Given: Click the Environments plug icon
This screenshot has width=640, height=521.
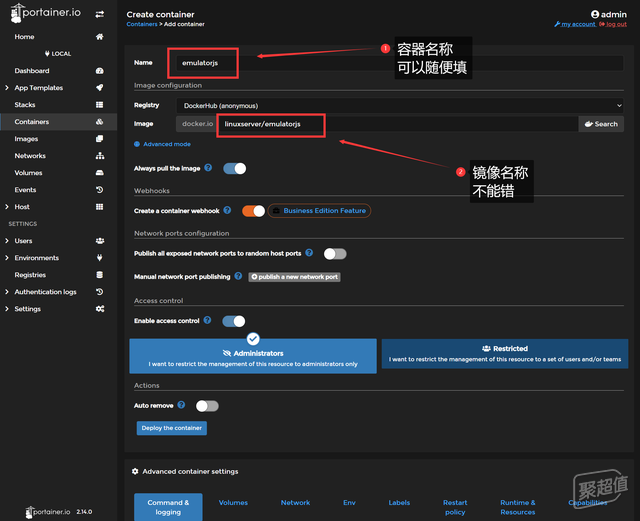Looking at the screenshot, I should [100, 258].
